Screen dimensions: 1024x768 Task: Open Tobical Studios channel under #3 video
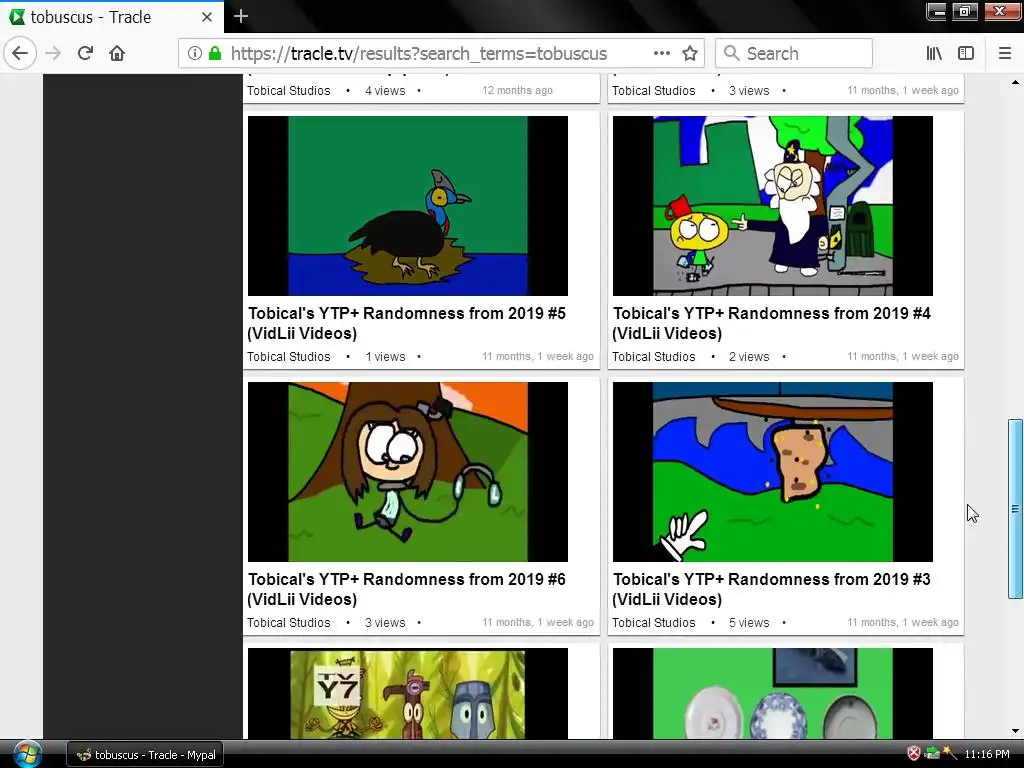point(654,622)
